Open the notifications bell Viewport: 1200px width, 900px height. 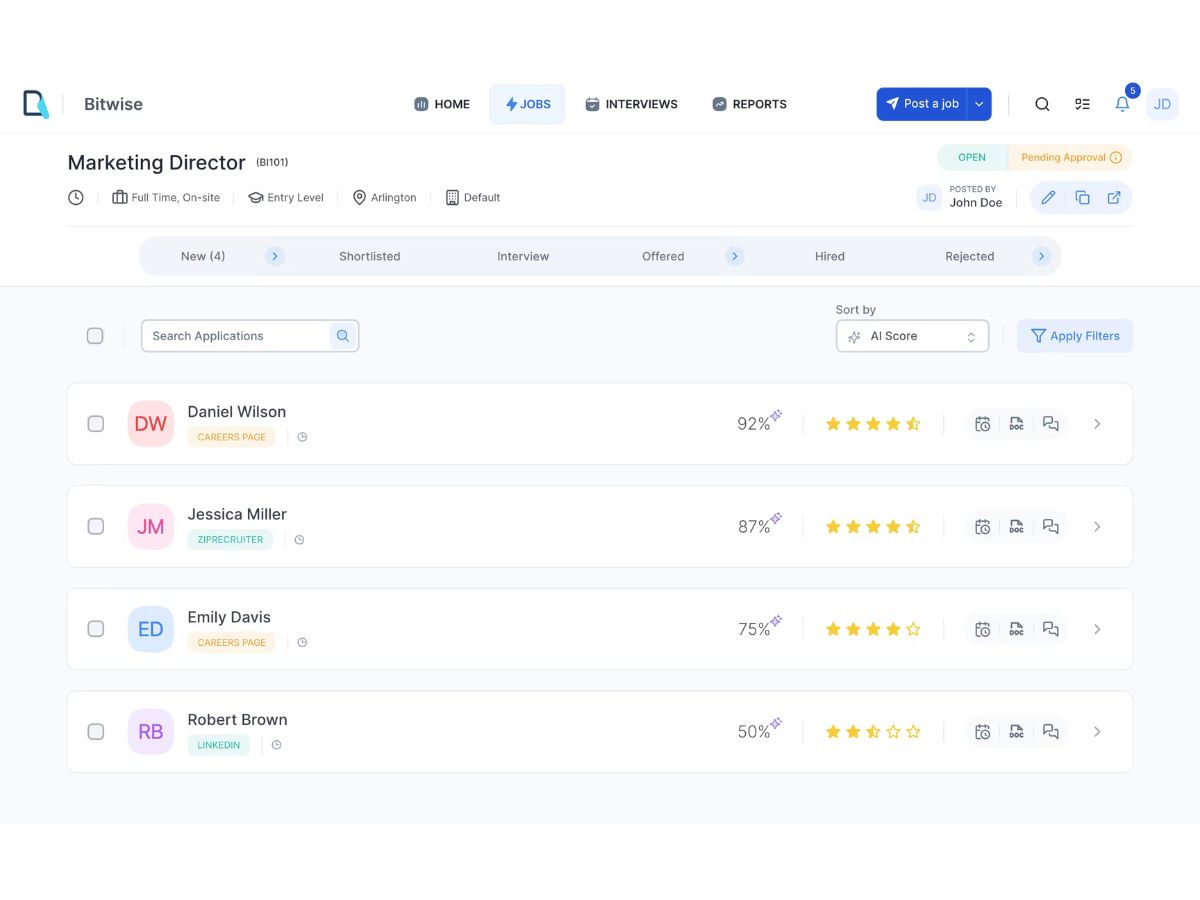click(x=1123, y=104)
